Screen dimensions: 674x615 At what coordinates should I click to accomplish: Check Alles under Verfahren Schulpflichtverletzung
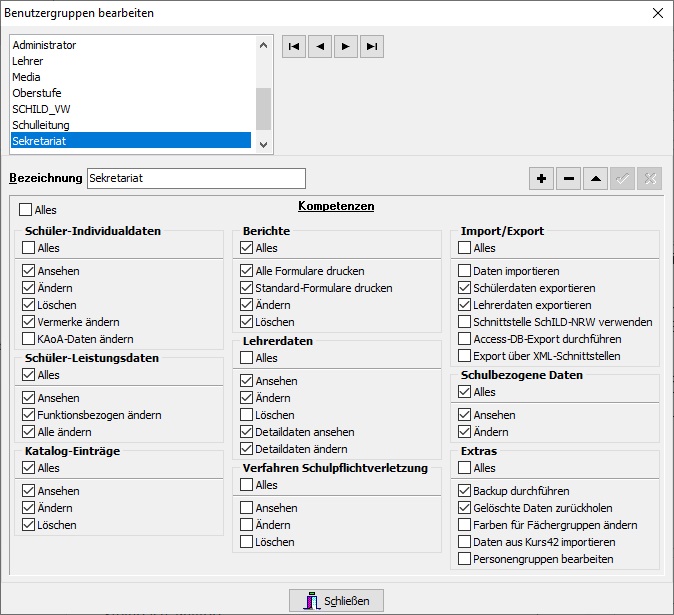click(246, 485)
